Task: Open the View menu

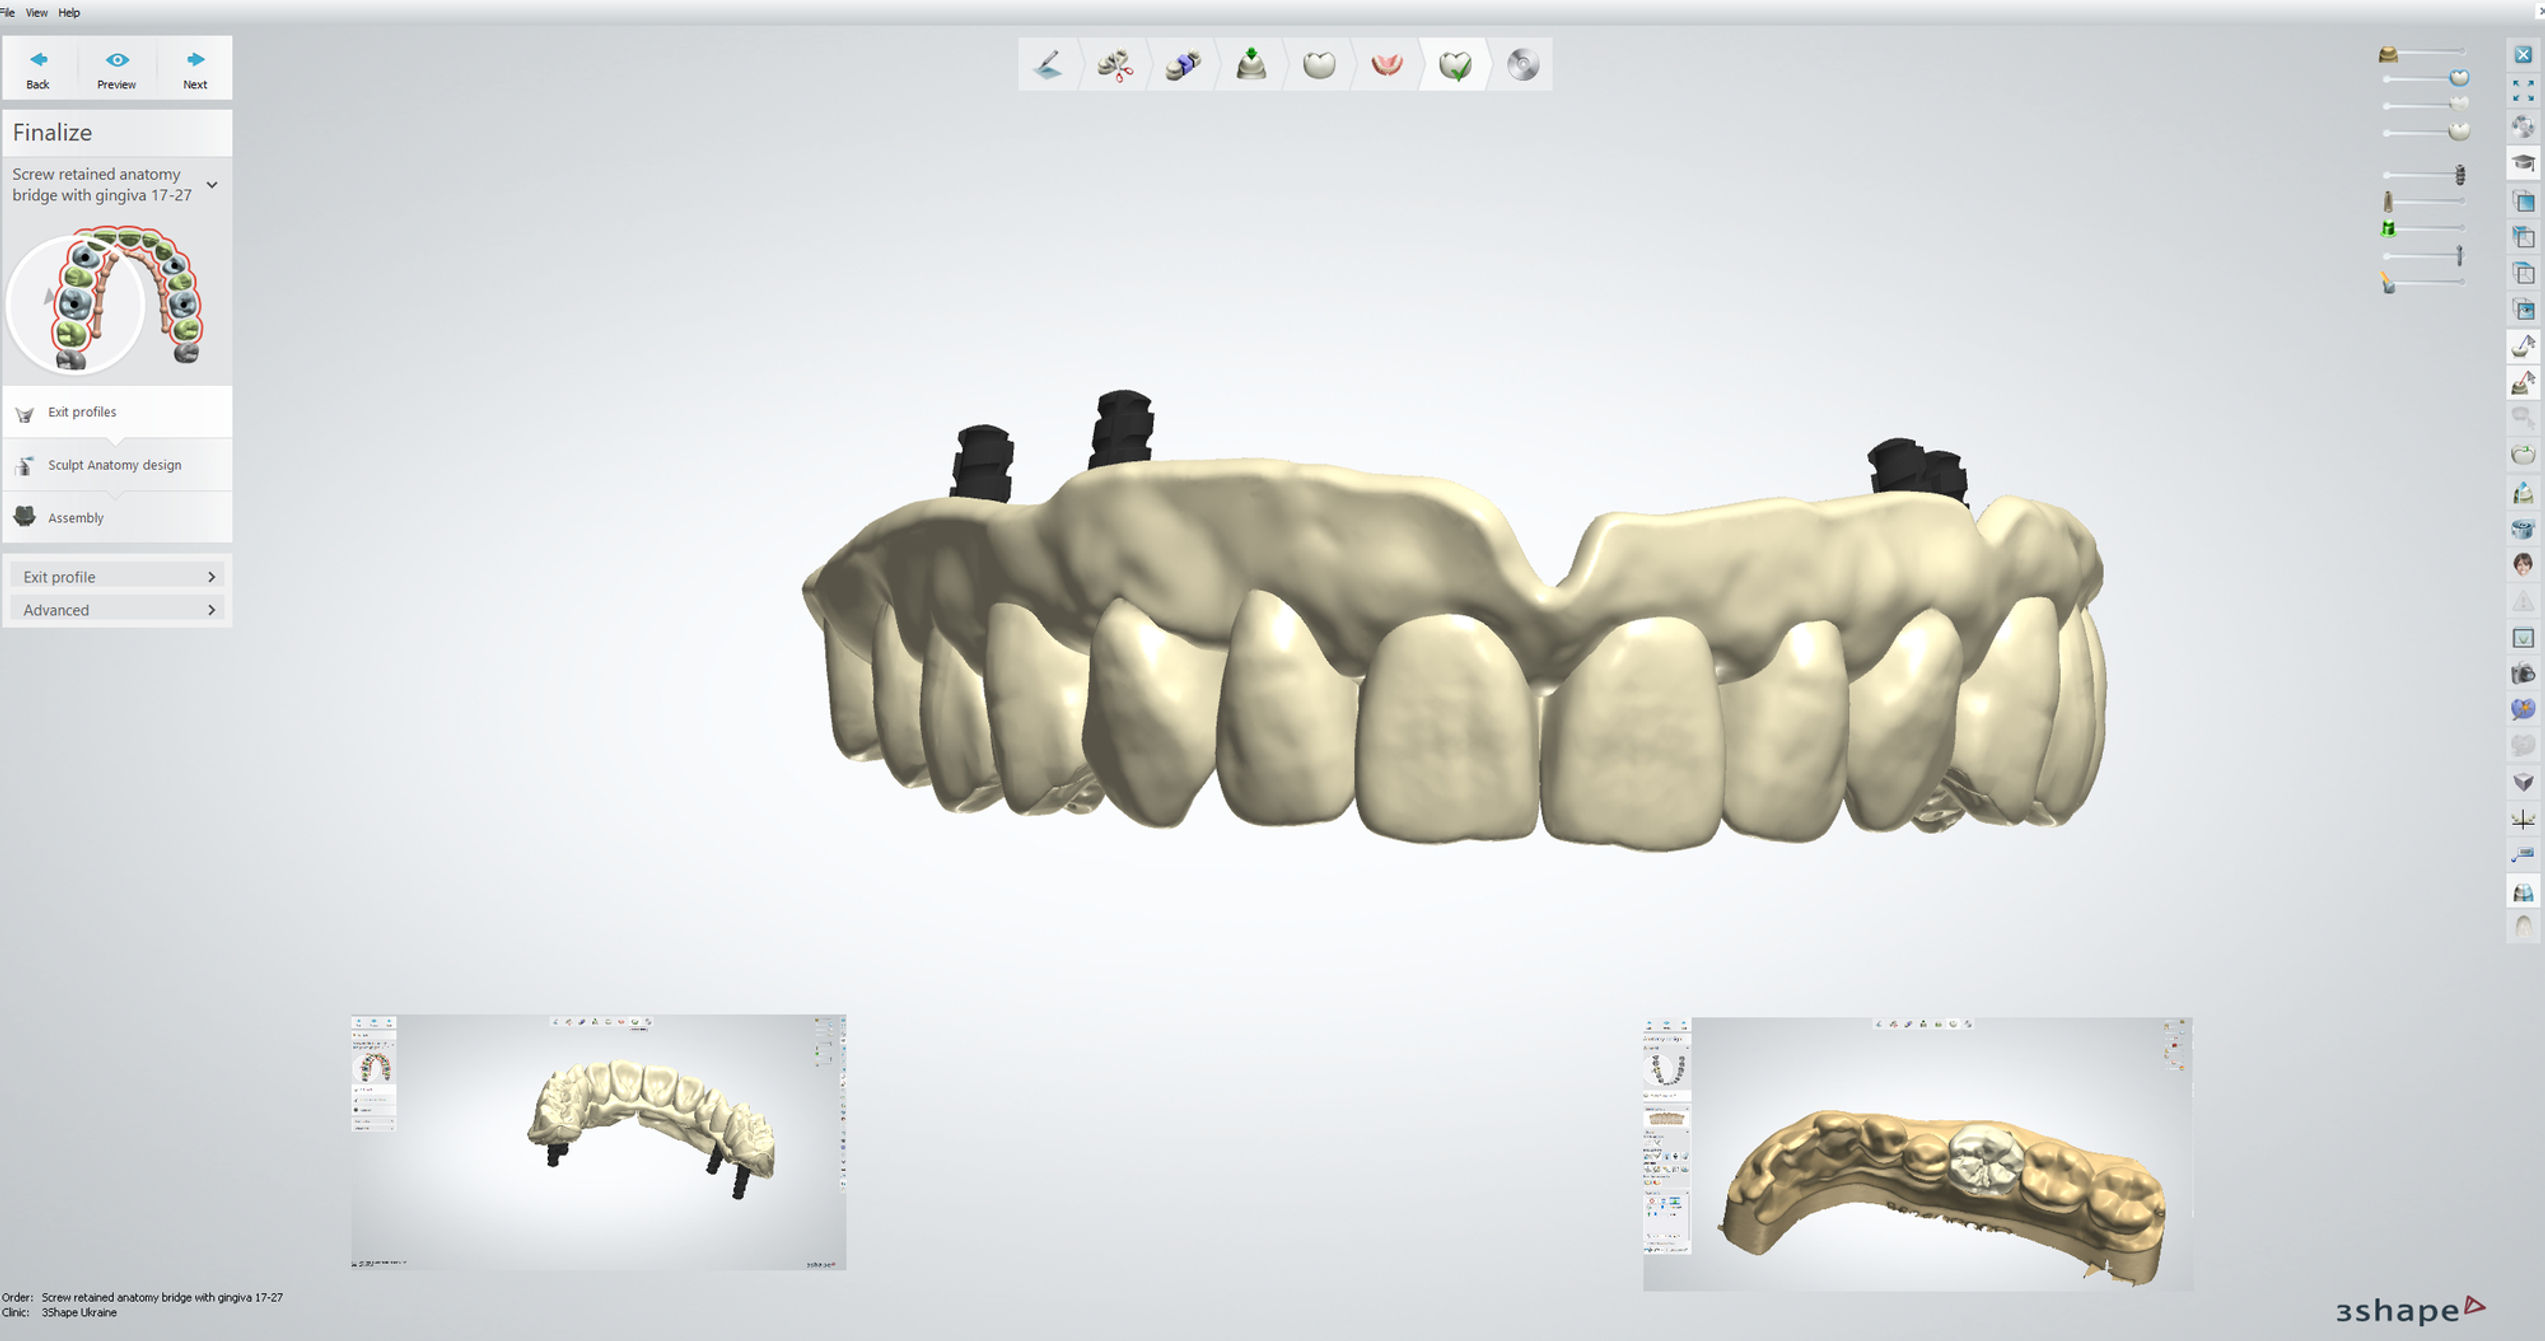Action: point(36,12)
